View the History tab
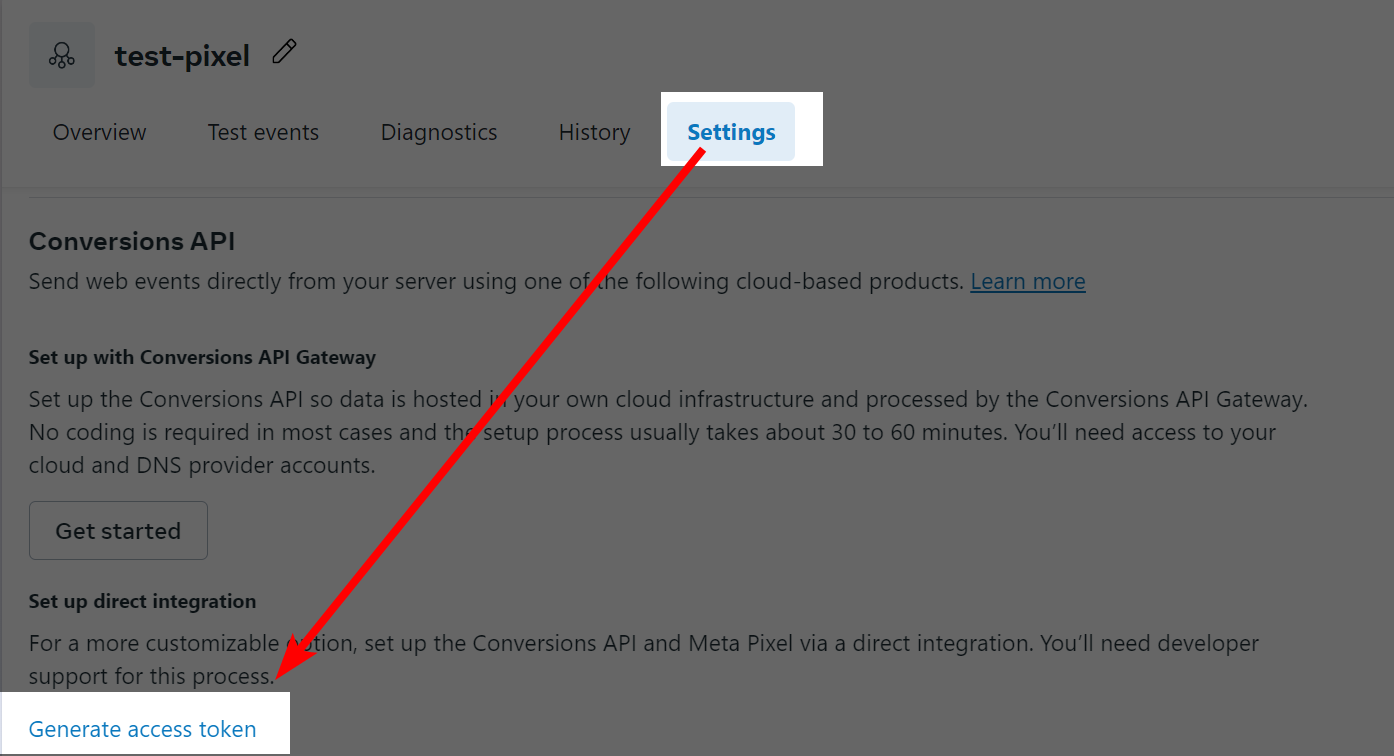This screenshot has height=756, width=1394. (594, 132)
